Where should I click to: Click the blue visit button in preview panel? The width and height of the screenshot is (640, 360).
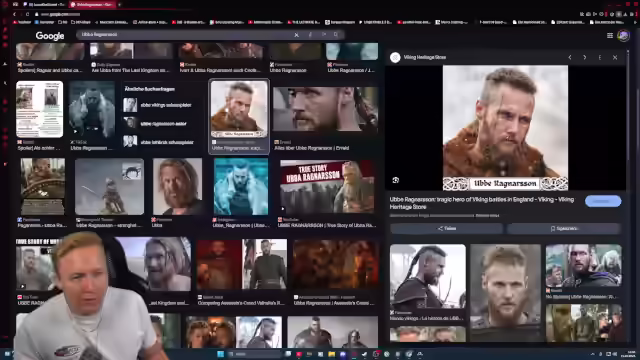click(603, 201)
